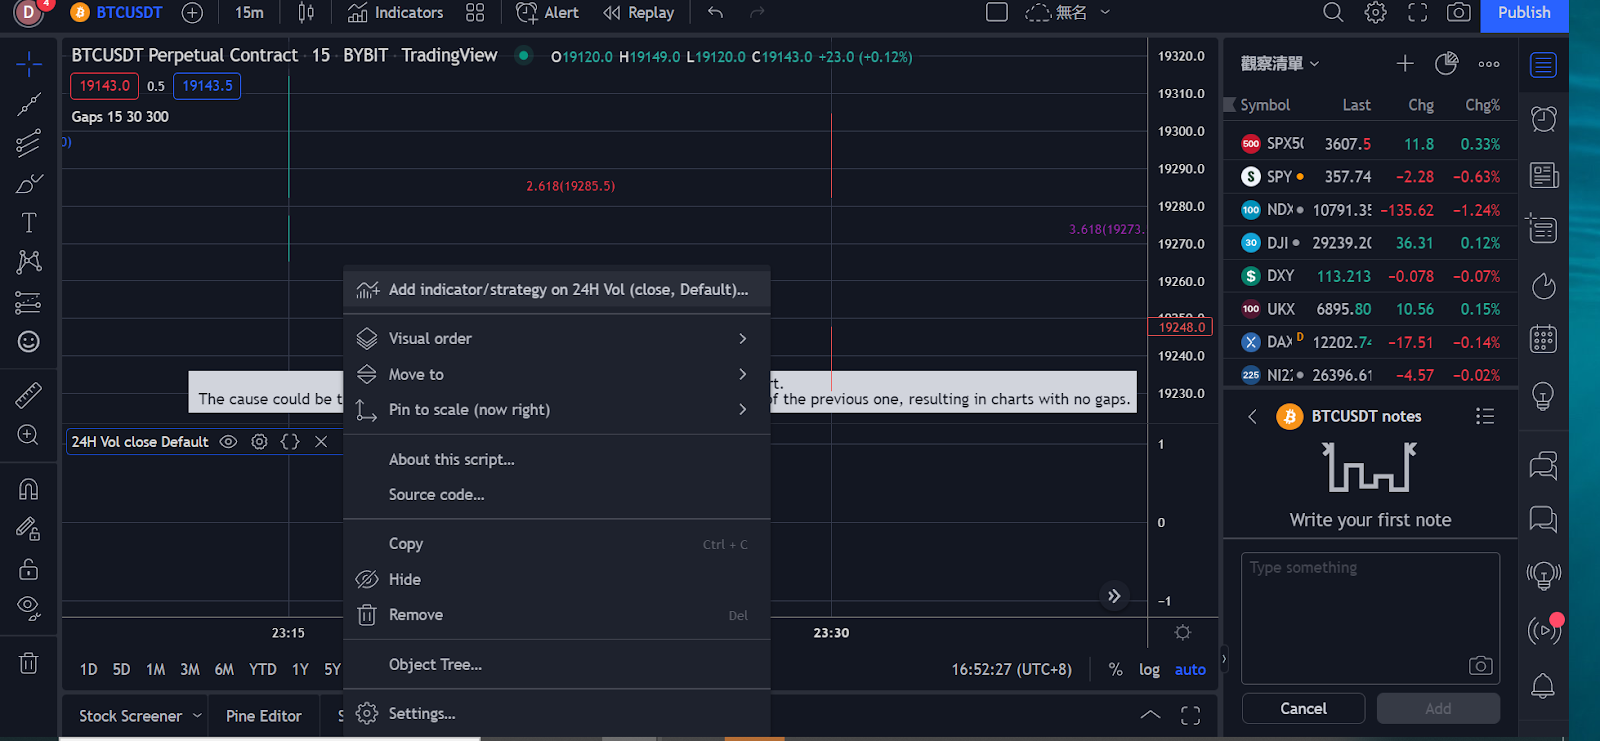
Task: Add symbol to watchlist with plus icon
Action: (1405, 64)
